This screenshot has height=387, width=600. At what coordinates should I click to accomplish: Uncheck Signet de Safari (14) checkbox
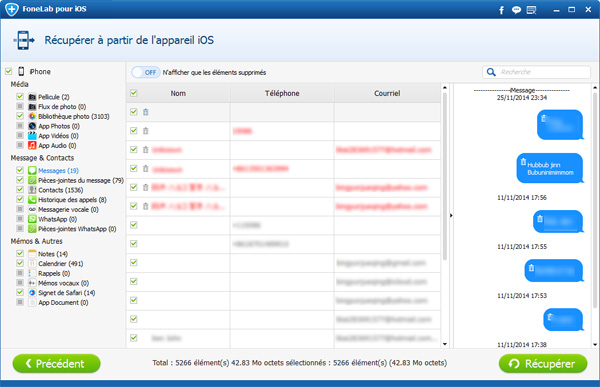20,292
